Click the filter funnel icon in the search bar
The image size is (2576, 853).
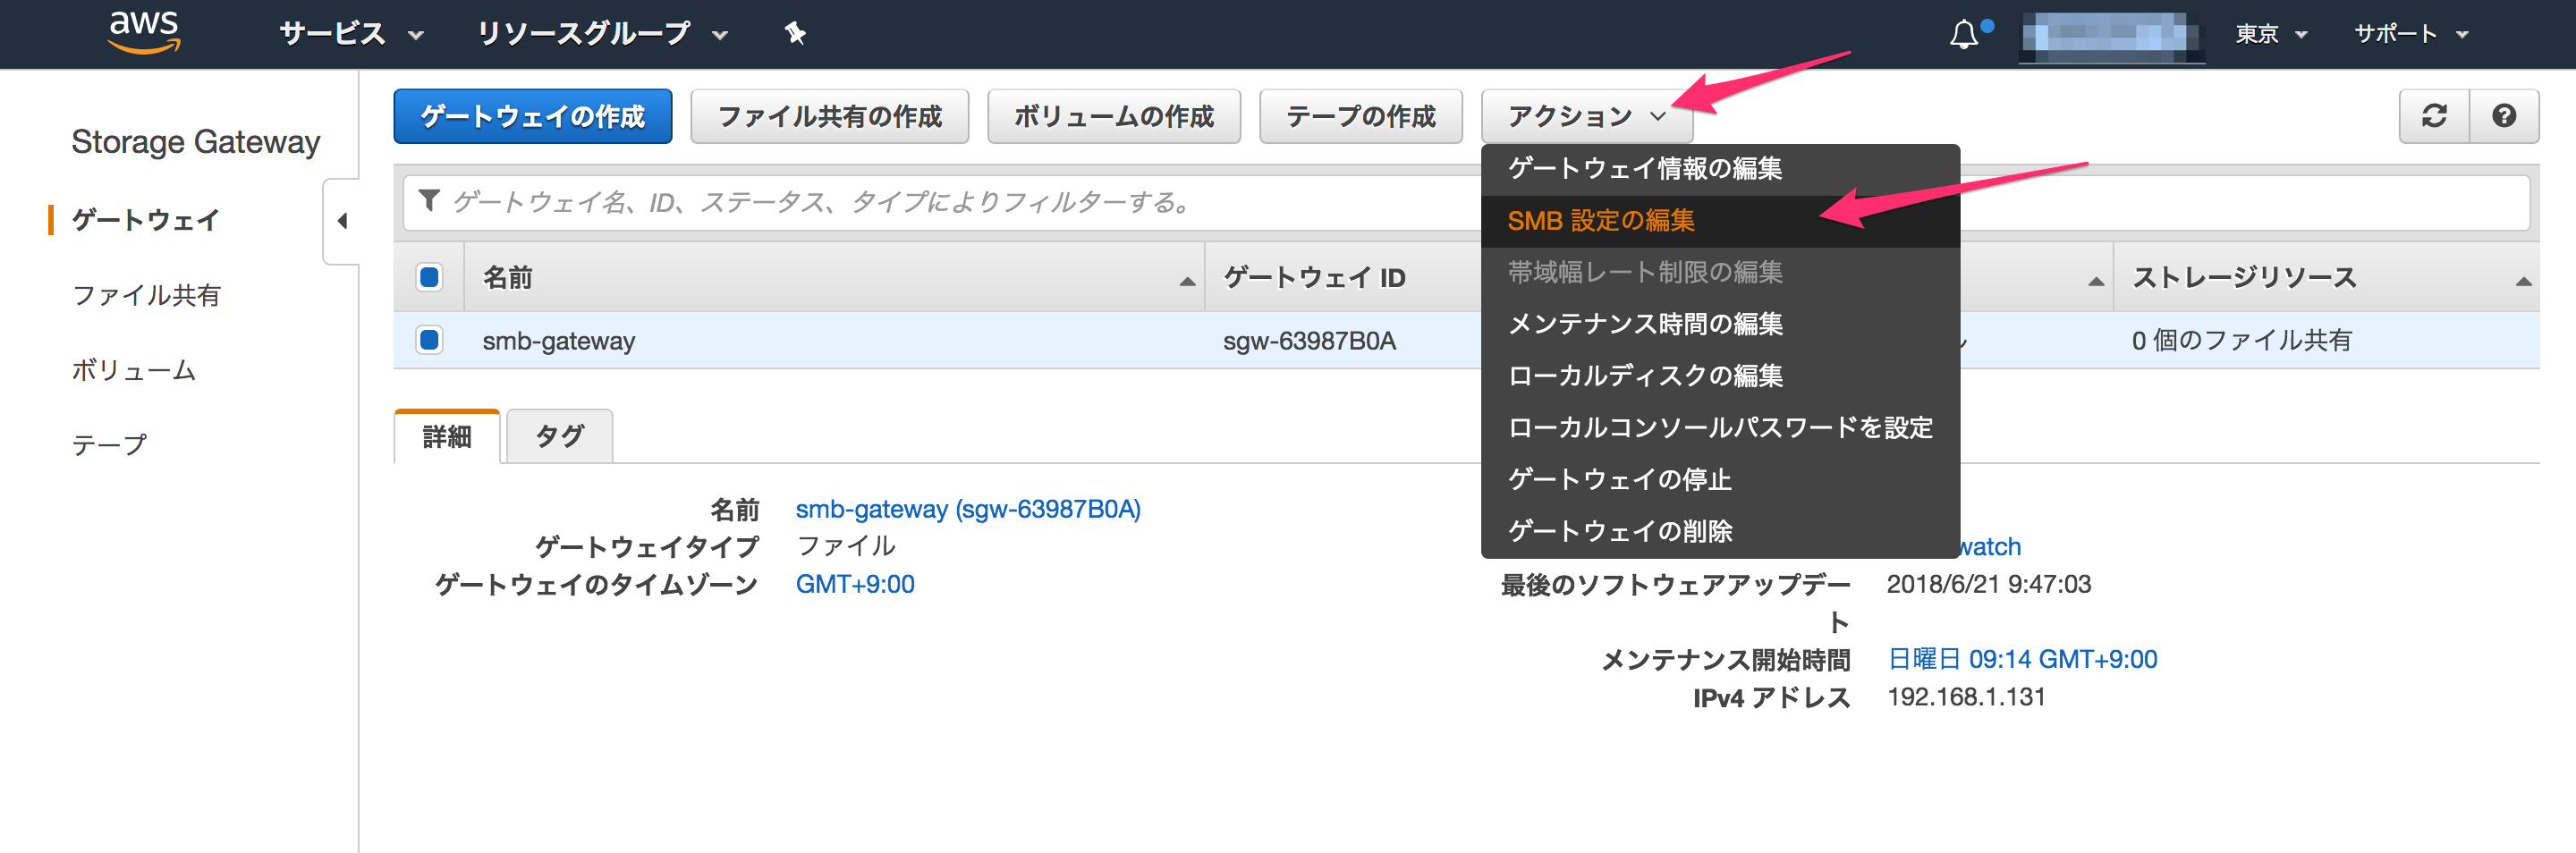[x=428, y=201]
